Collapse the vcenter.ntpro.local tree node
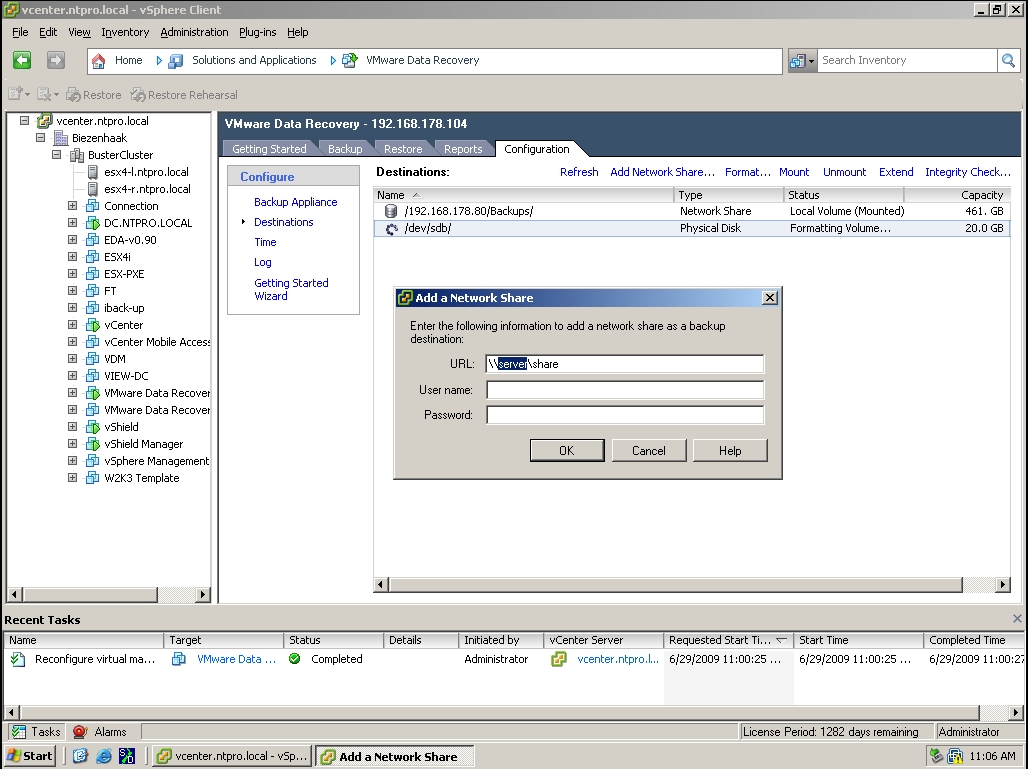Image resolution: width=1028 pixels, height=769 pixels. [x=24, y=121]
